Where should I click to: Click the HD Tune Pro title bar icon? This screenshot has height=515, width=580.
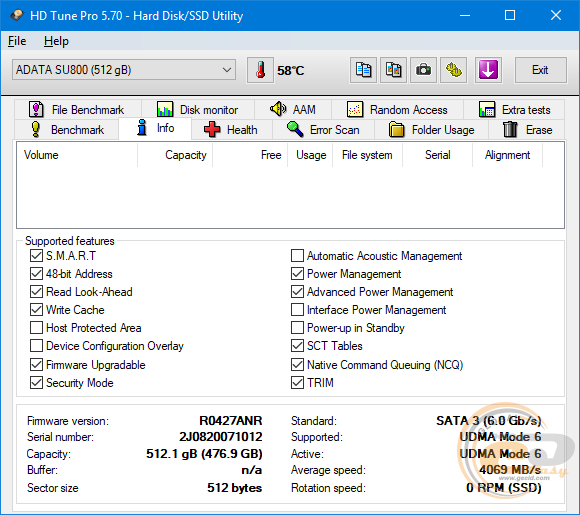tap(17, 16)
